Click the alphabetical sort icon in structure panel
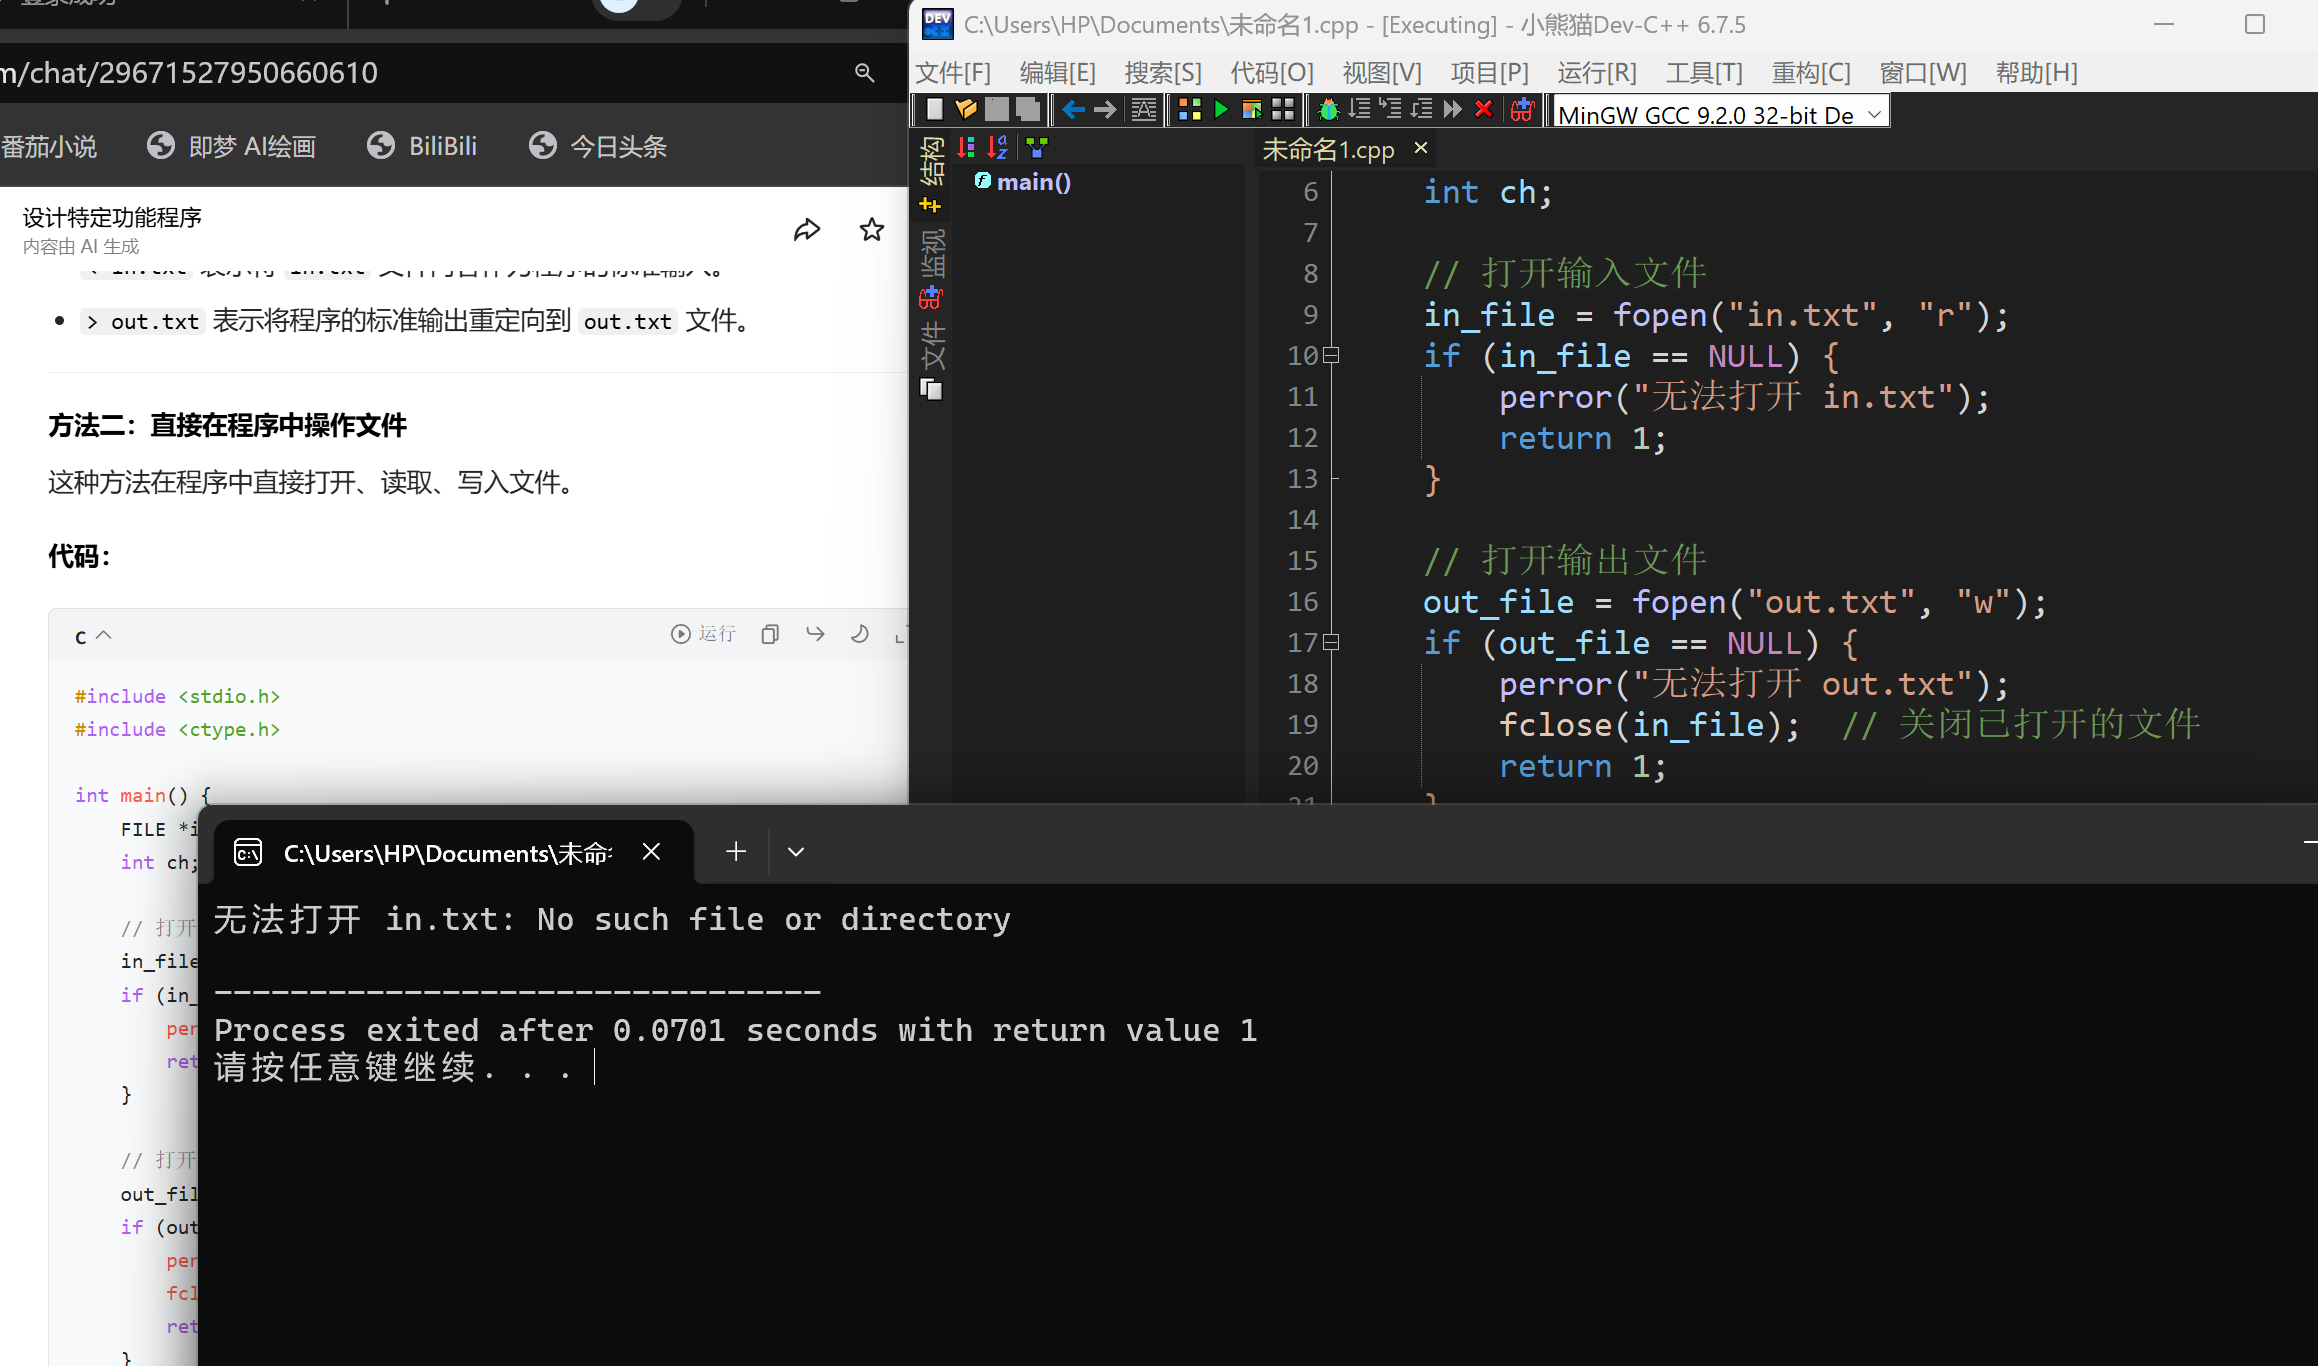The width and height of the screenshot is (2318, 1366). 997,148
